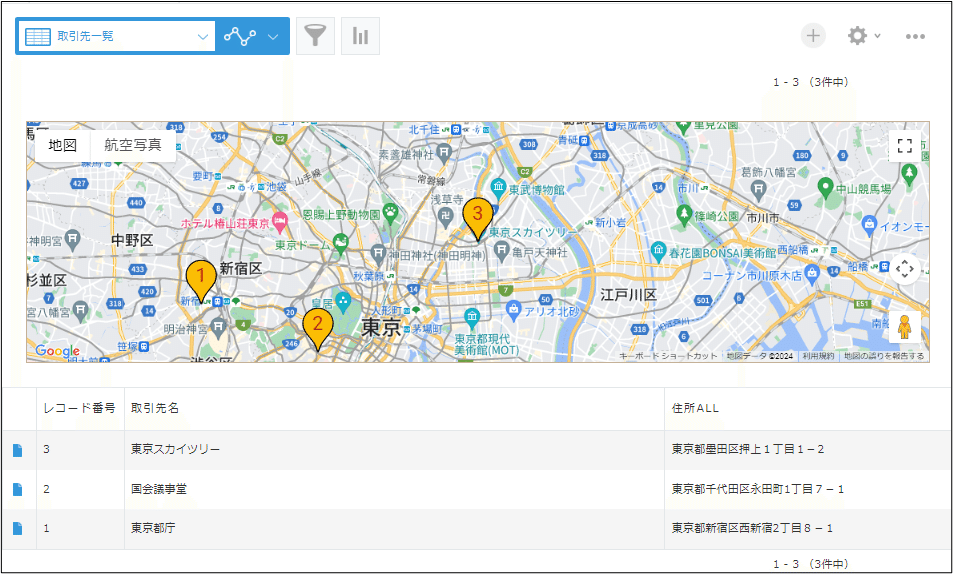Click address 東京都墨田区押上１丁目１－２
953x574 pixels.
coord(748,449)
